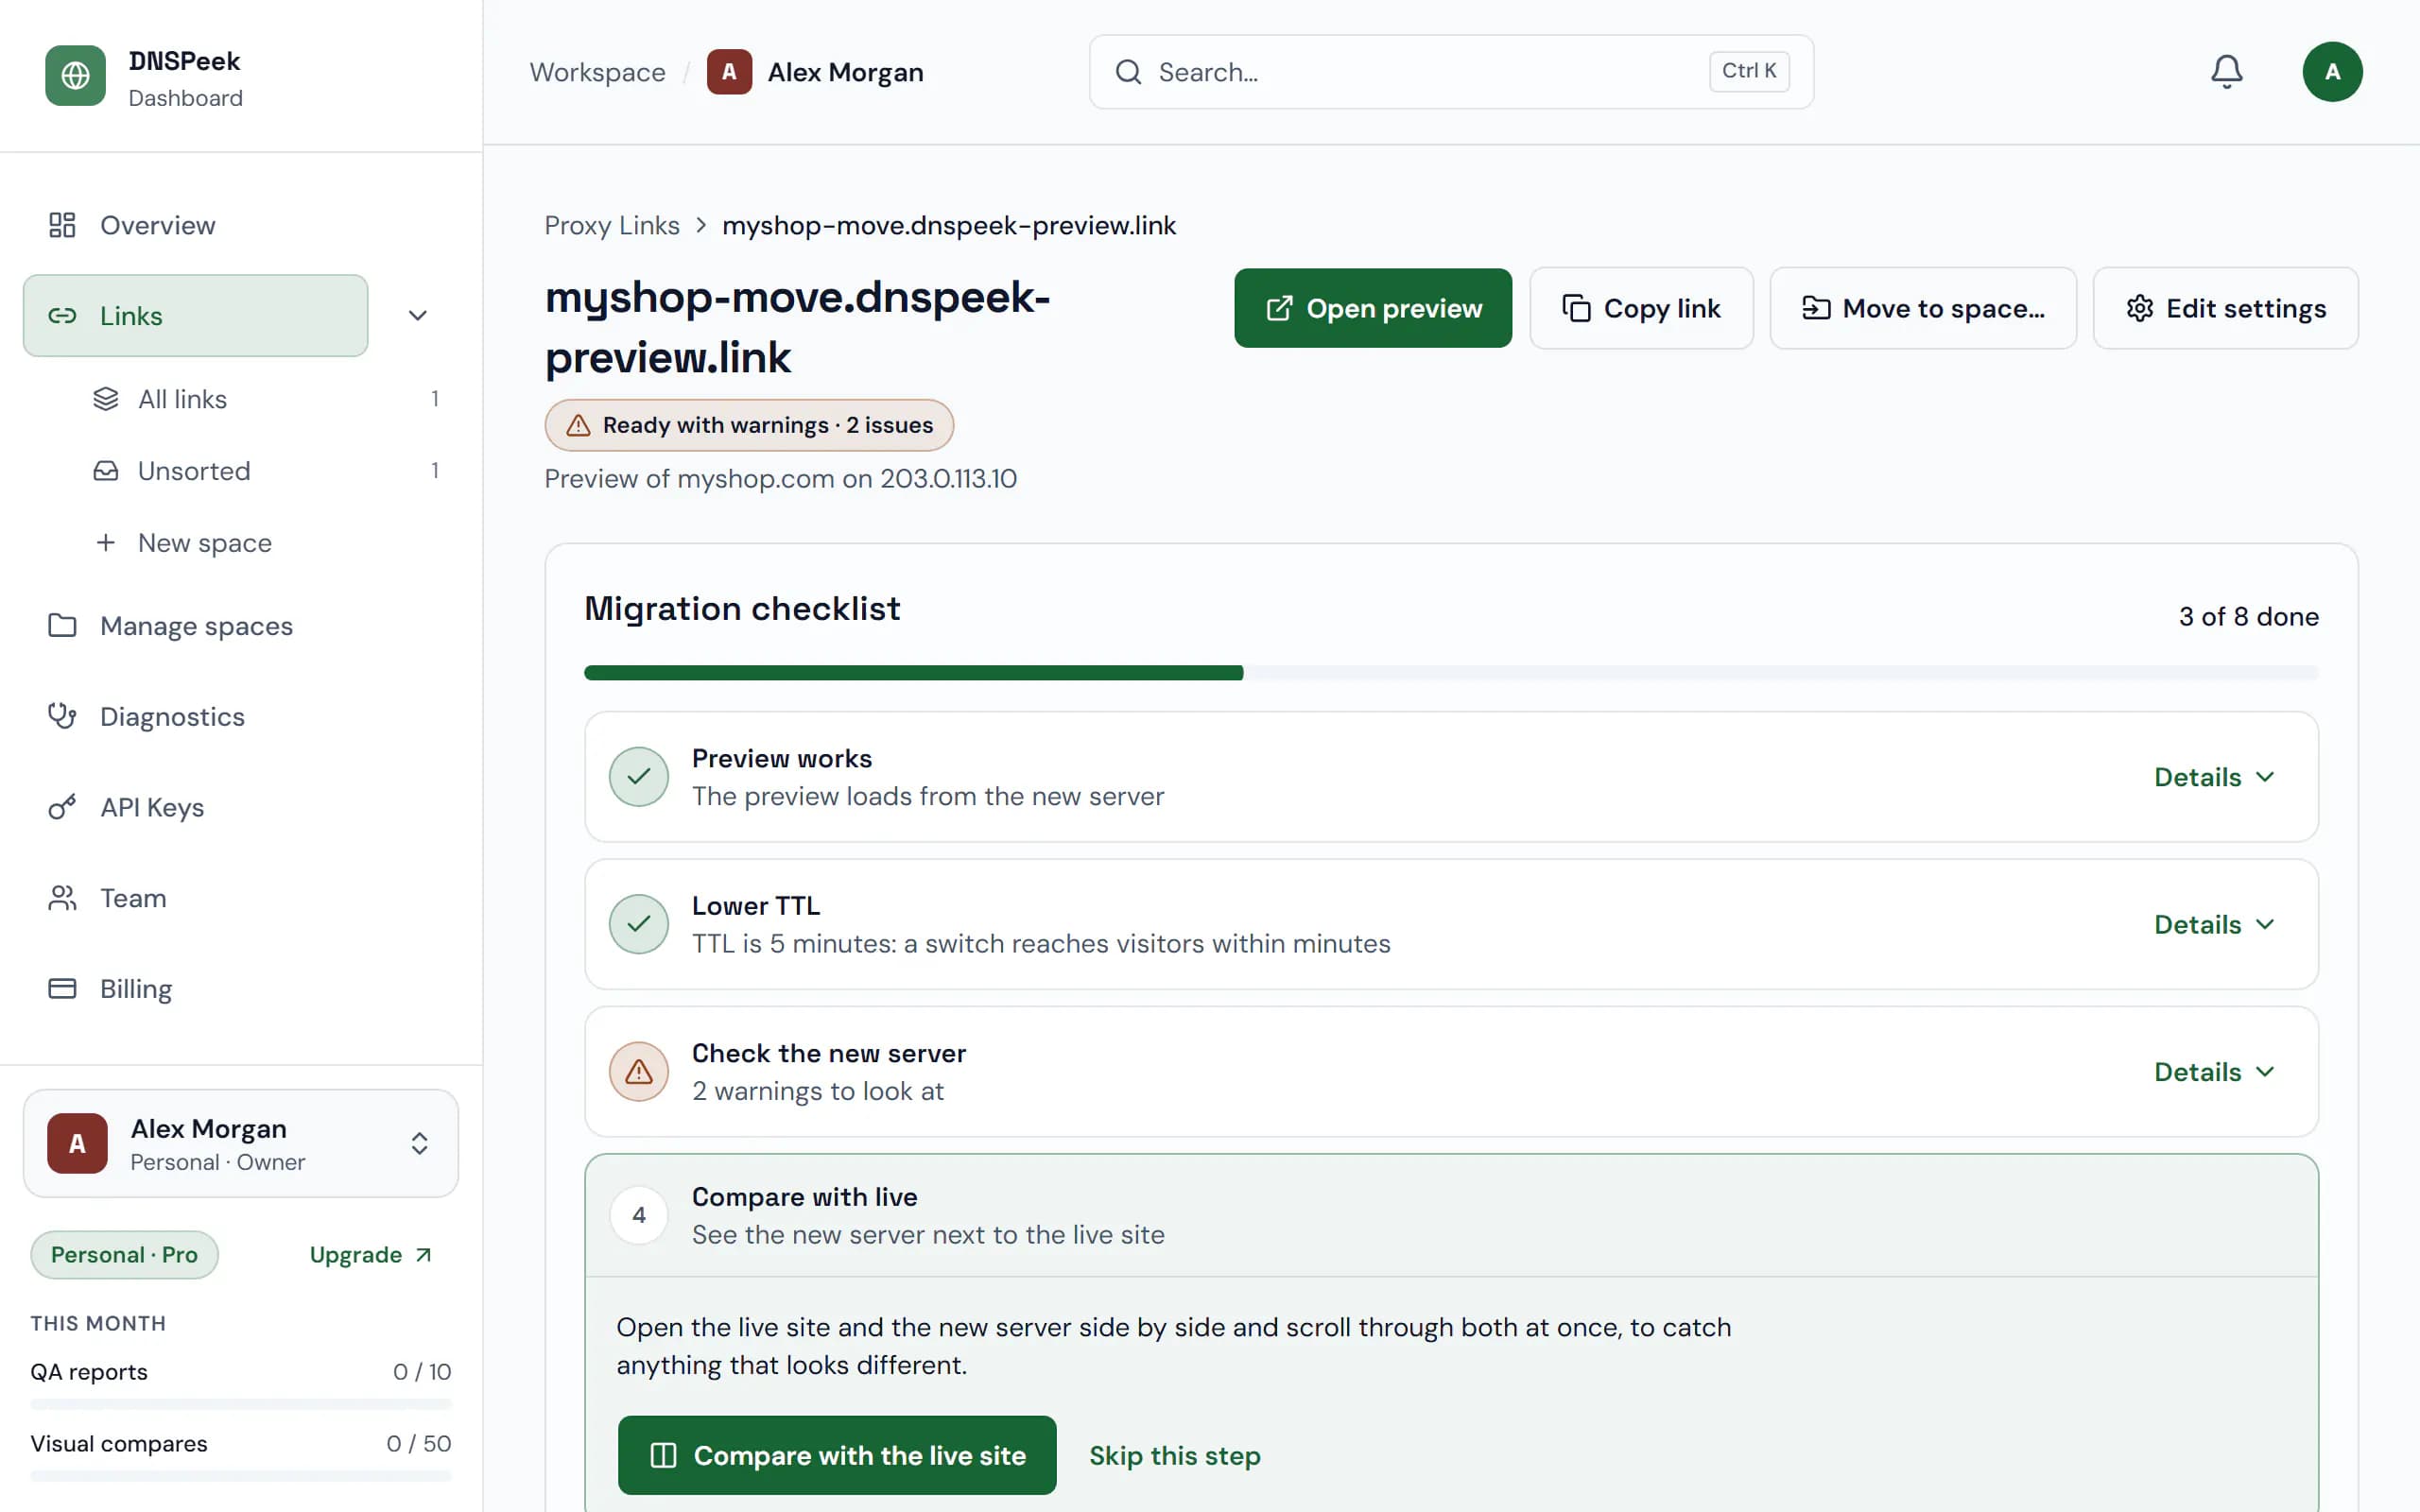Go to Manage spaces
The width and height of the screenshot is (2420, 1512).
[241, 626]
